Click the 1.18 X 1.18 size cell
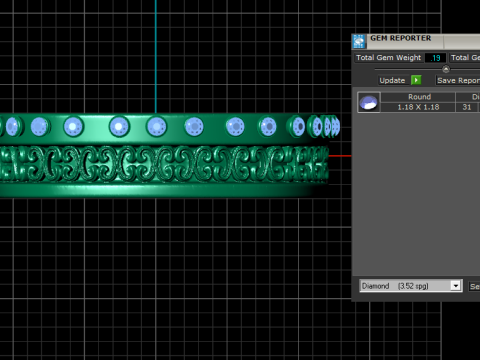480x360 pixels. coord(418,107)
